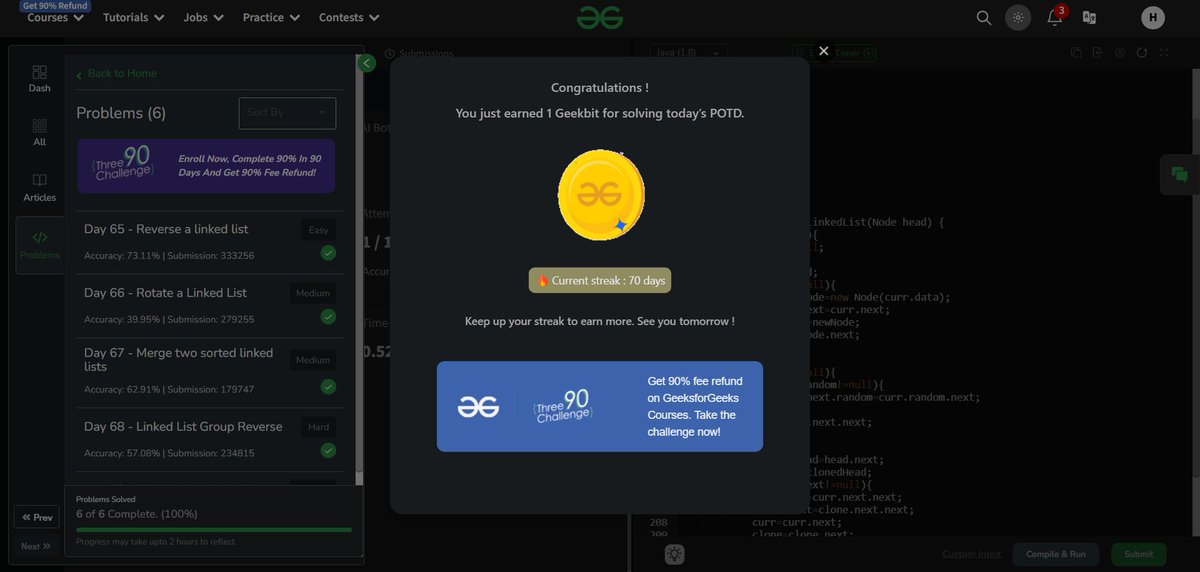The height and width of the screenshot is (572, 1200).
Task: Collapse the problems panel with green arrow
Action: coord(366,63)
